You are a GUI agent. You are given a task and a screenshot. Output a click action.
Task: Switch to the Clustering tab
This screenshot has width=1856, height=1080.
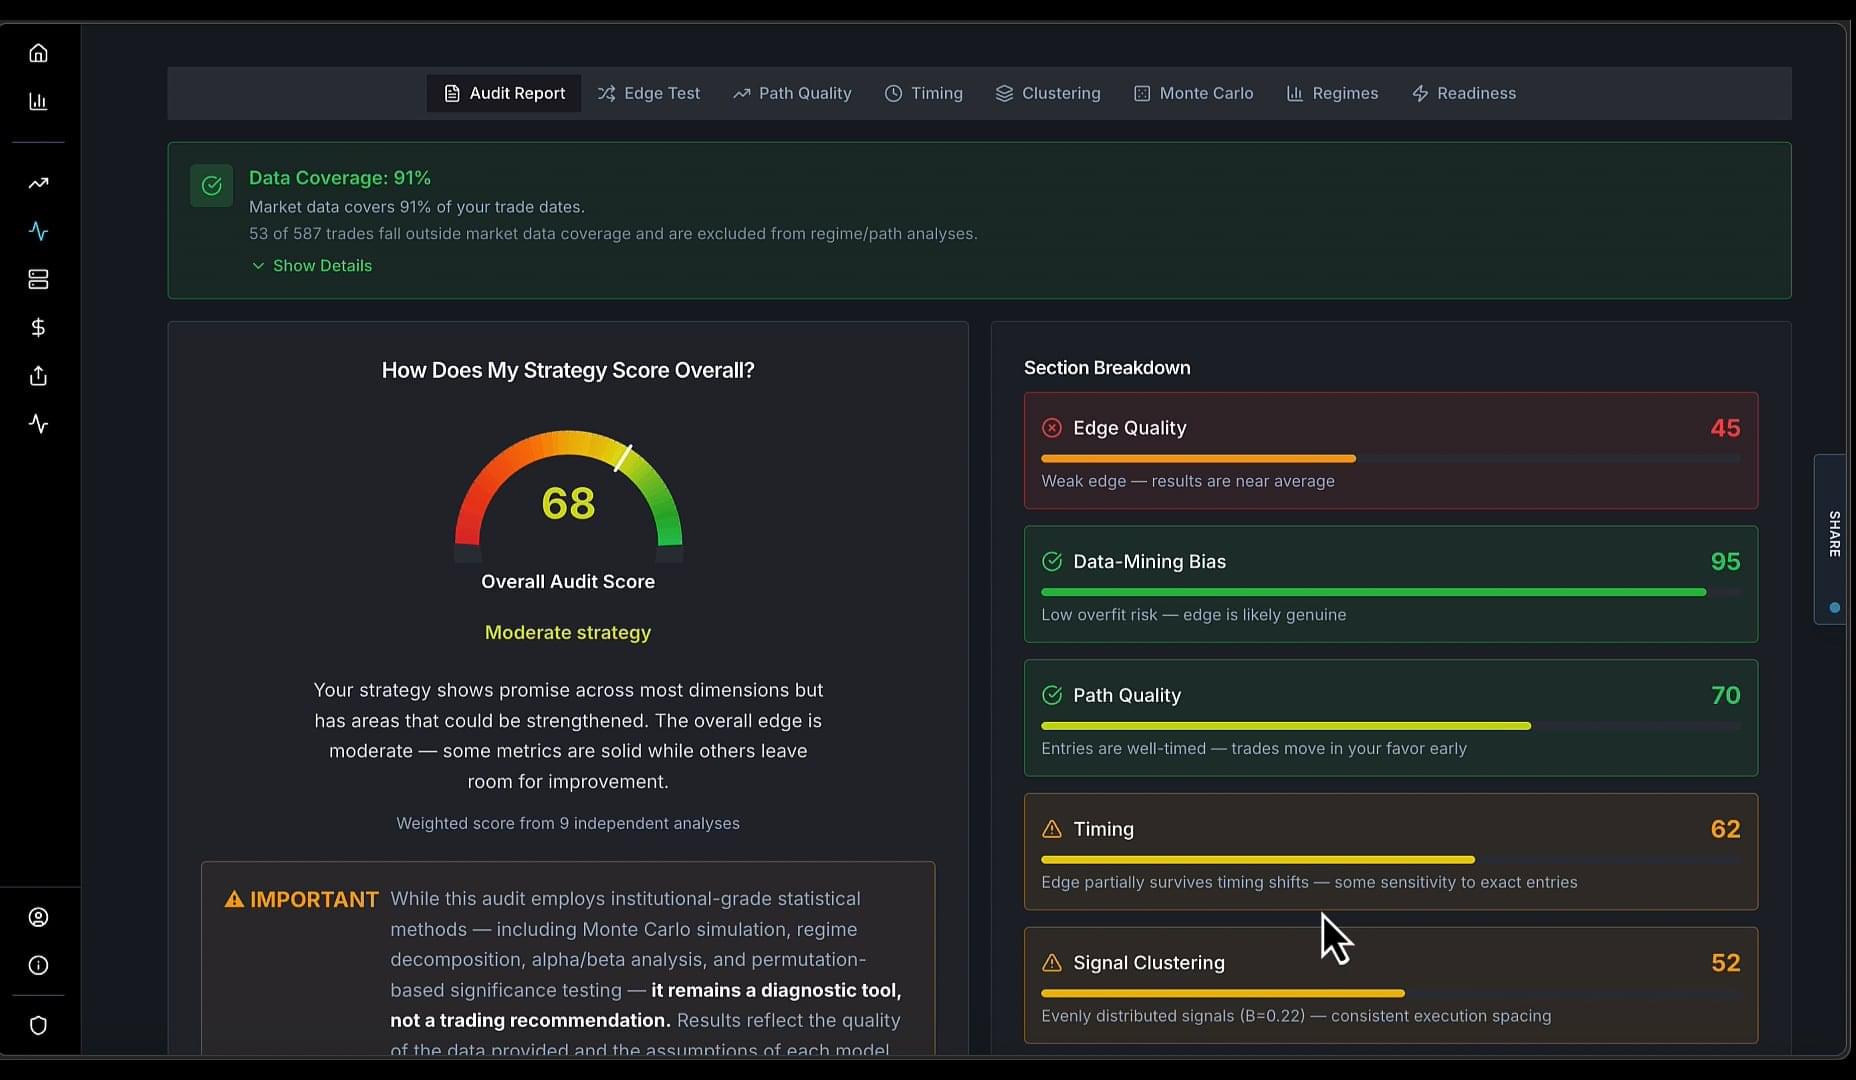point(1048,93)
